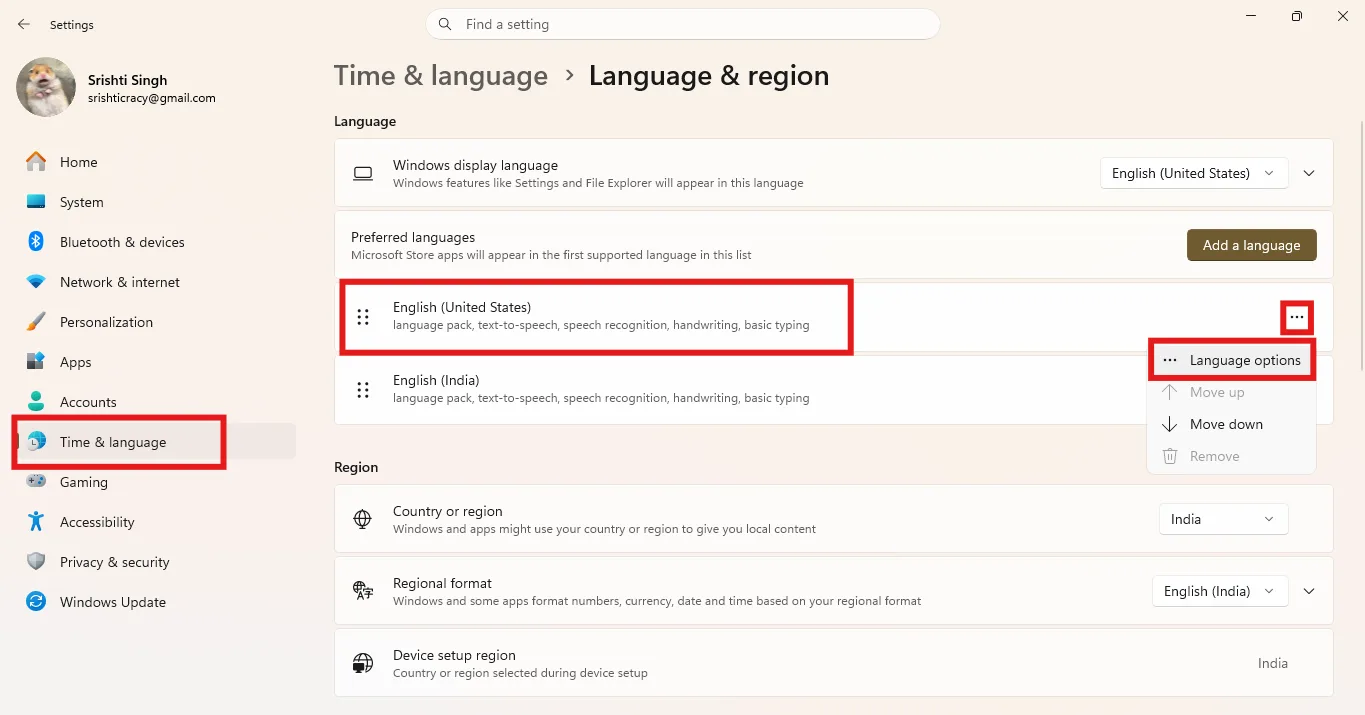Click the search magnifier icon
This screenshot has height=715, width=1365.
coord(445,24)
